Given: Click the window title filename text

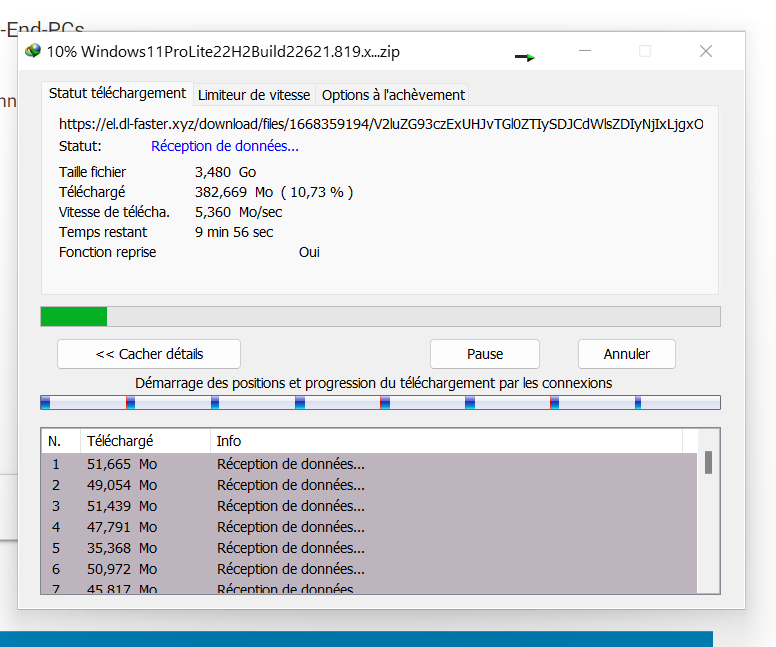Looking at the screenshot, I should [x=223, y=51].
